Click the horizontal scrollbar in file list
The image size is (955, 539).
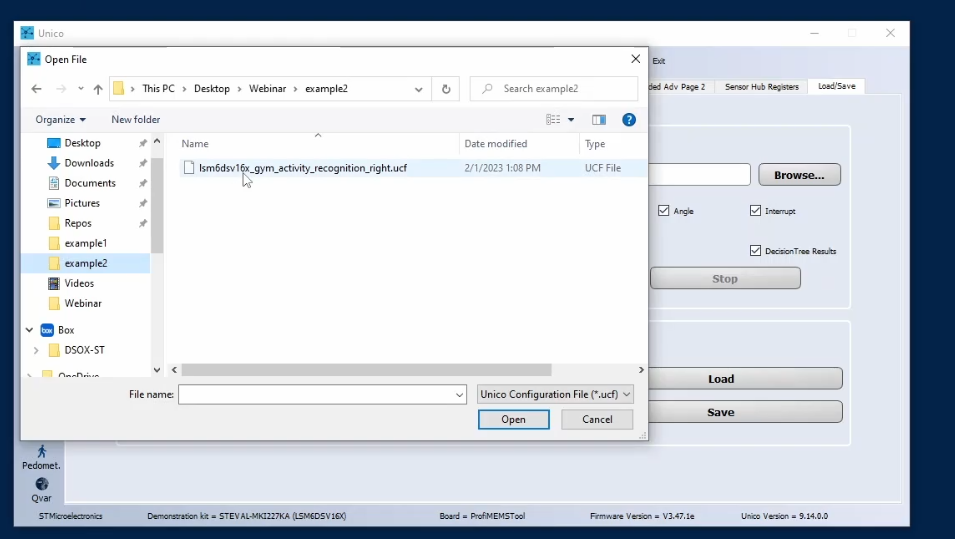pyautogui.click(x=366, y=370)
